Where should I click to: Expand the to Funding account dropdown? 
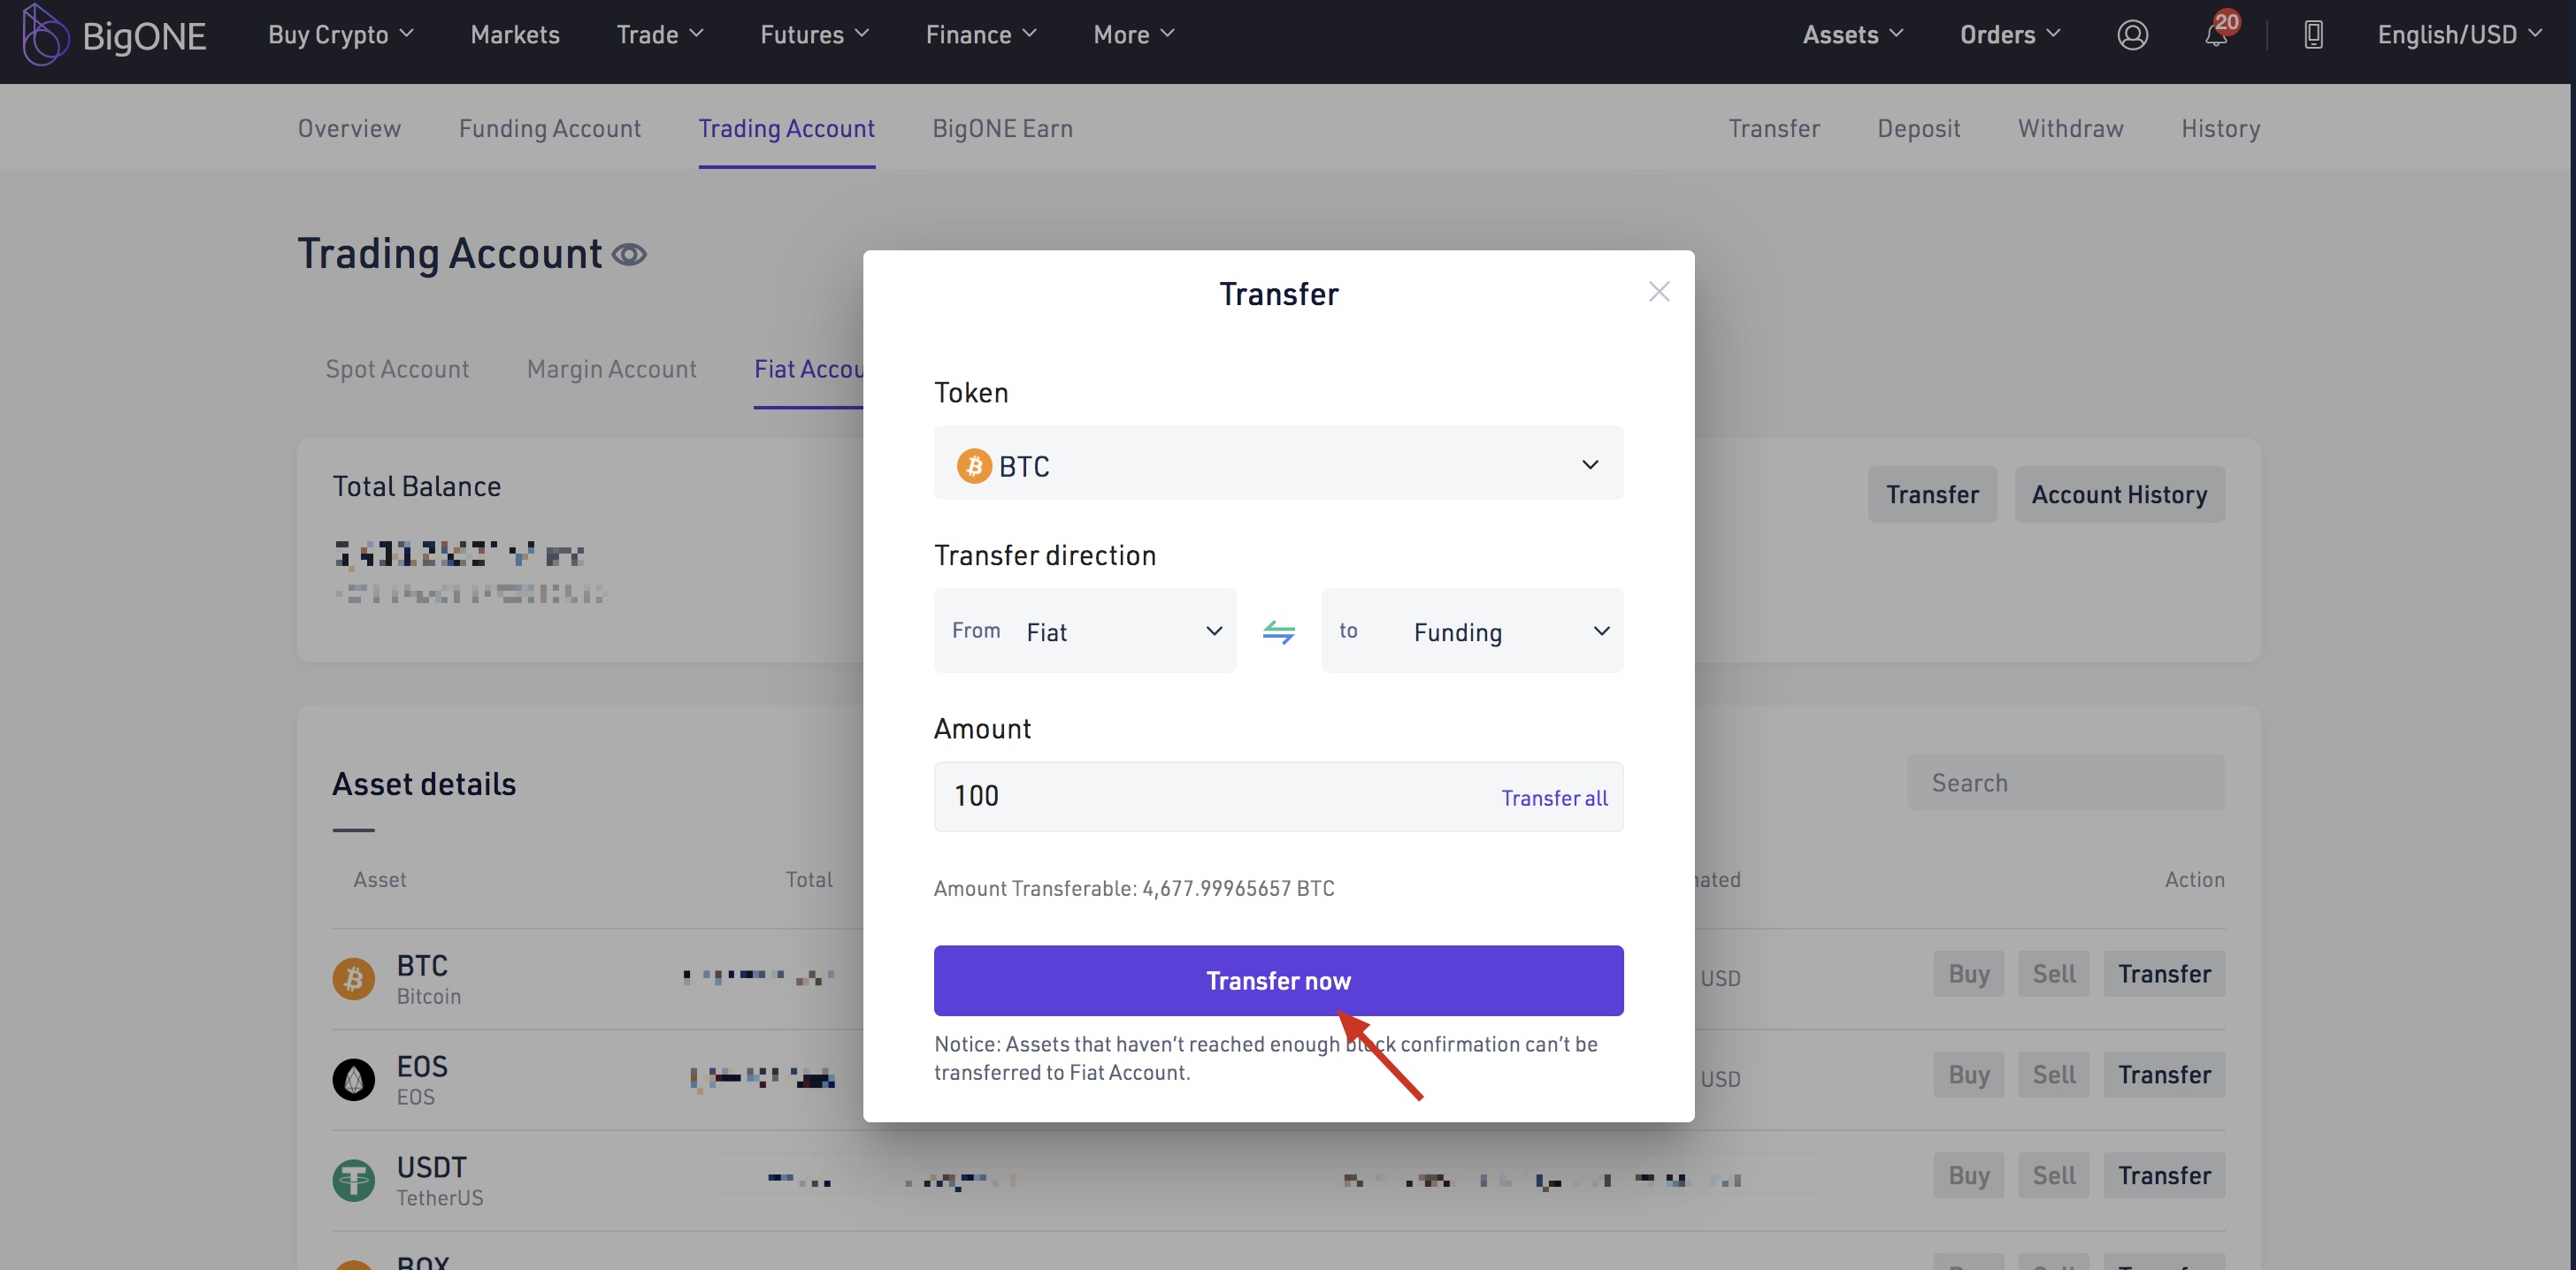click(x=1471, y=631)
